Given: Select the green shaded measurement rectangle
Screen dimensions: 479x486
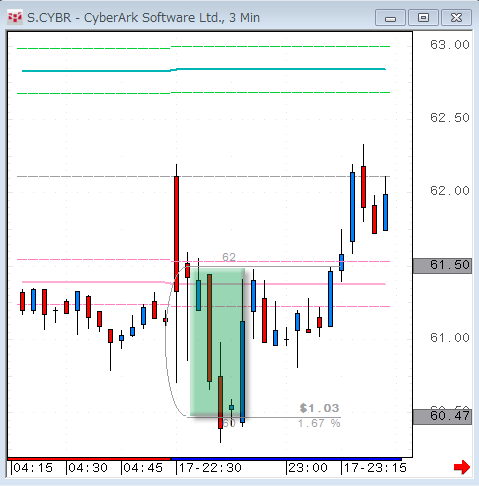Looking at the screenshot, I should 217,342.
